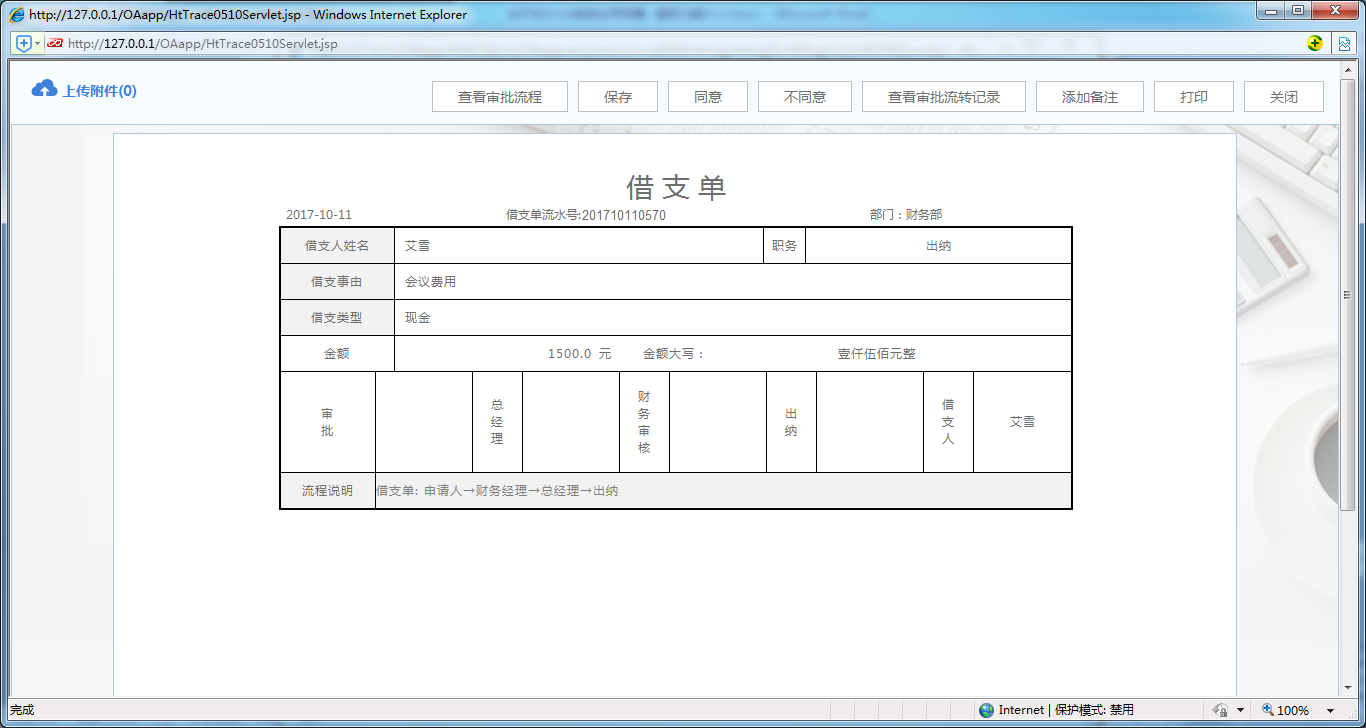Click the 同意 approval button

coord(707,96)
